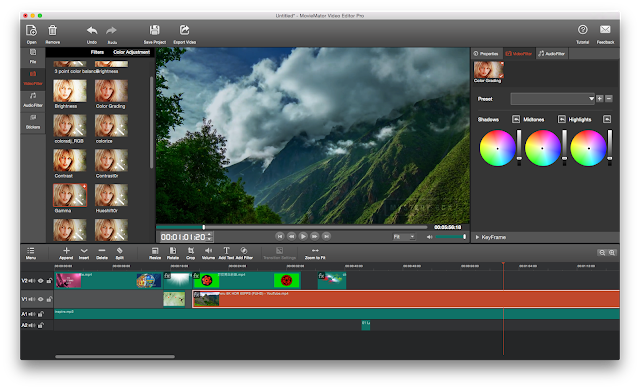Screen dimensions: 640x389
Task: Select the Color Grading filter thumbnail in list
Action: 111,91
